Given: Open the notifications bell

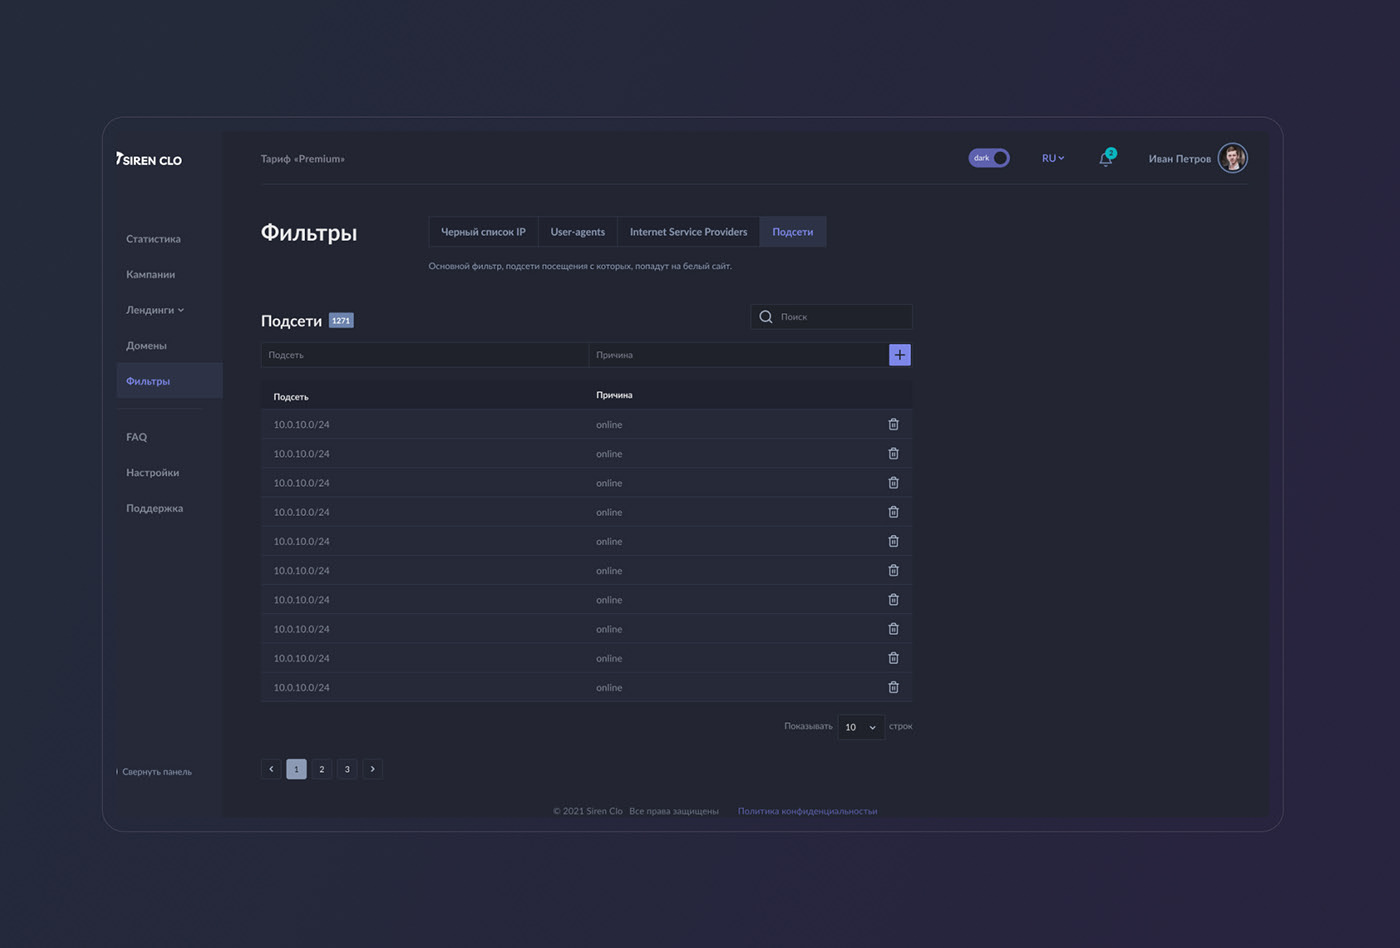Looking at the screenshot, I should [x=1106, y=158].
